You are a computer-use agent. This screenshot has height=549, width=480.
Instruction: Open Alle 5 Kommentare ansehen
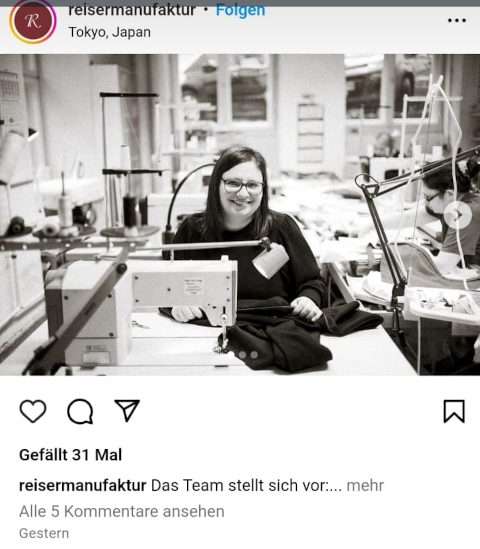(x=122, y=512)
